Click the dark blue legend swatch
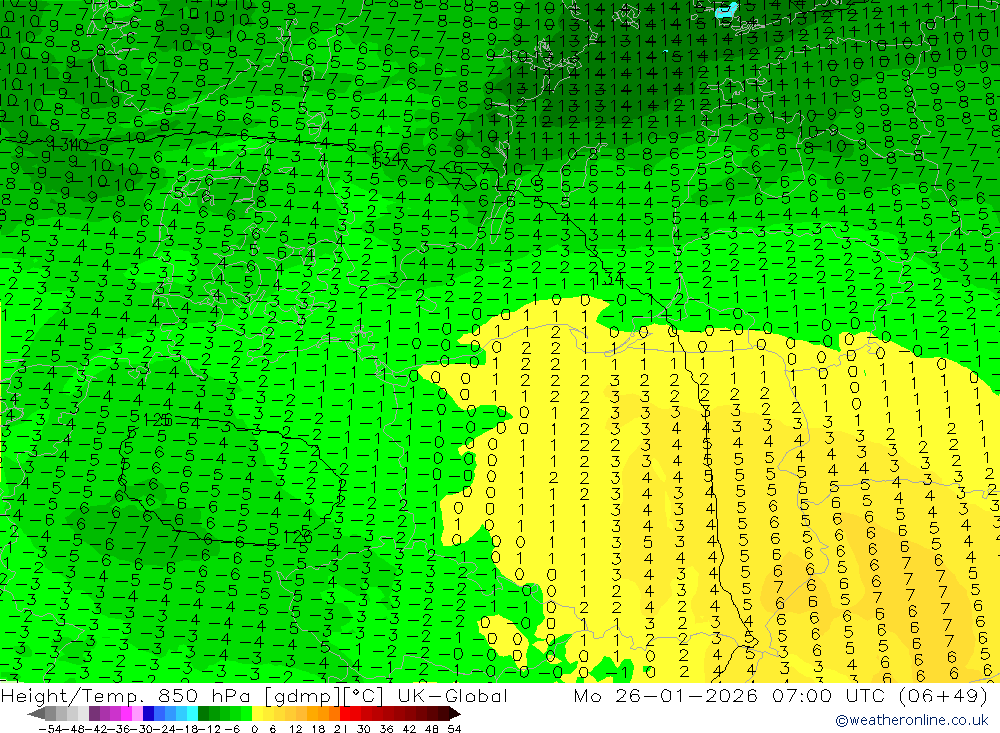Image resolution: width=1000 pixels, height=733 pixels. [148, 714]
